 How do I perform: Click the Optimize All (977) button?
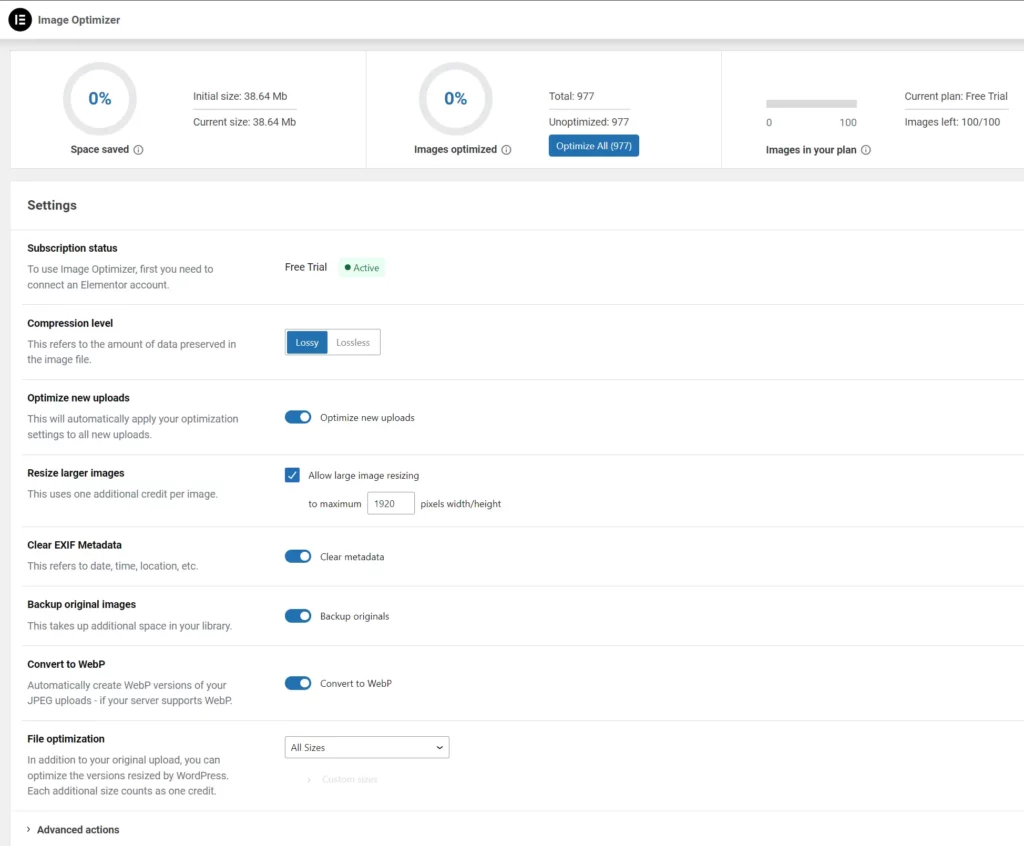click(x=593, y=145)
